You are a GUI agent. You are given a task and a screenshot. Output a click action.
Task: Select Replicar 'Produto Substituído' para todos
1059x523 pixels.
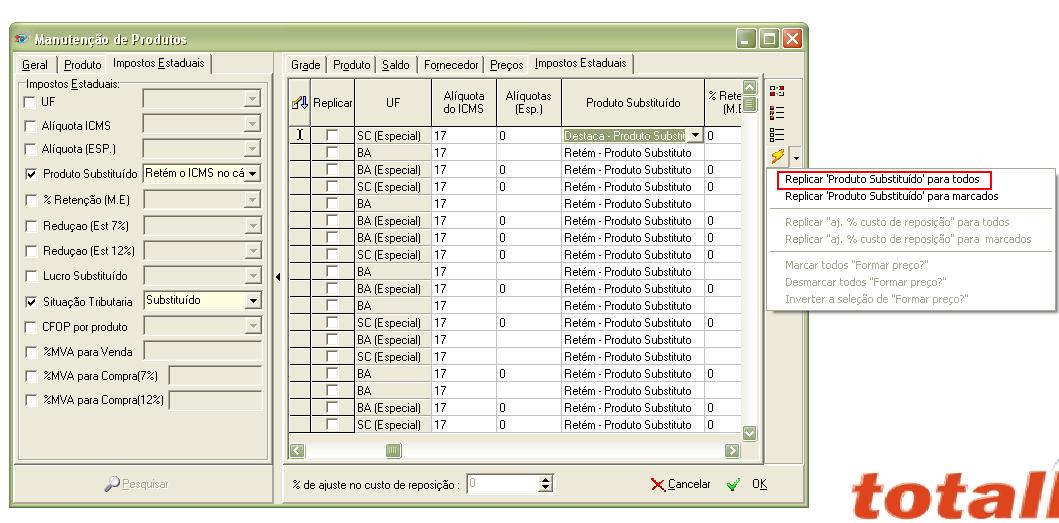click(x=882, y=180)
